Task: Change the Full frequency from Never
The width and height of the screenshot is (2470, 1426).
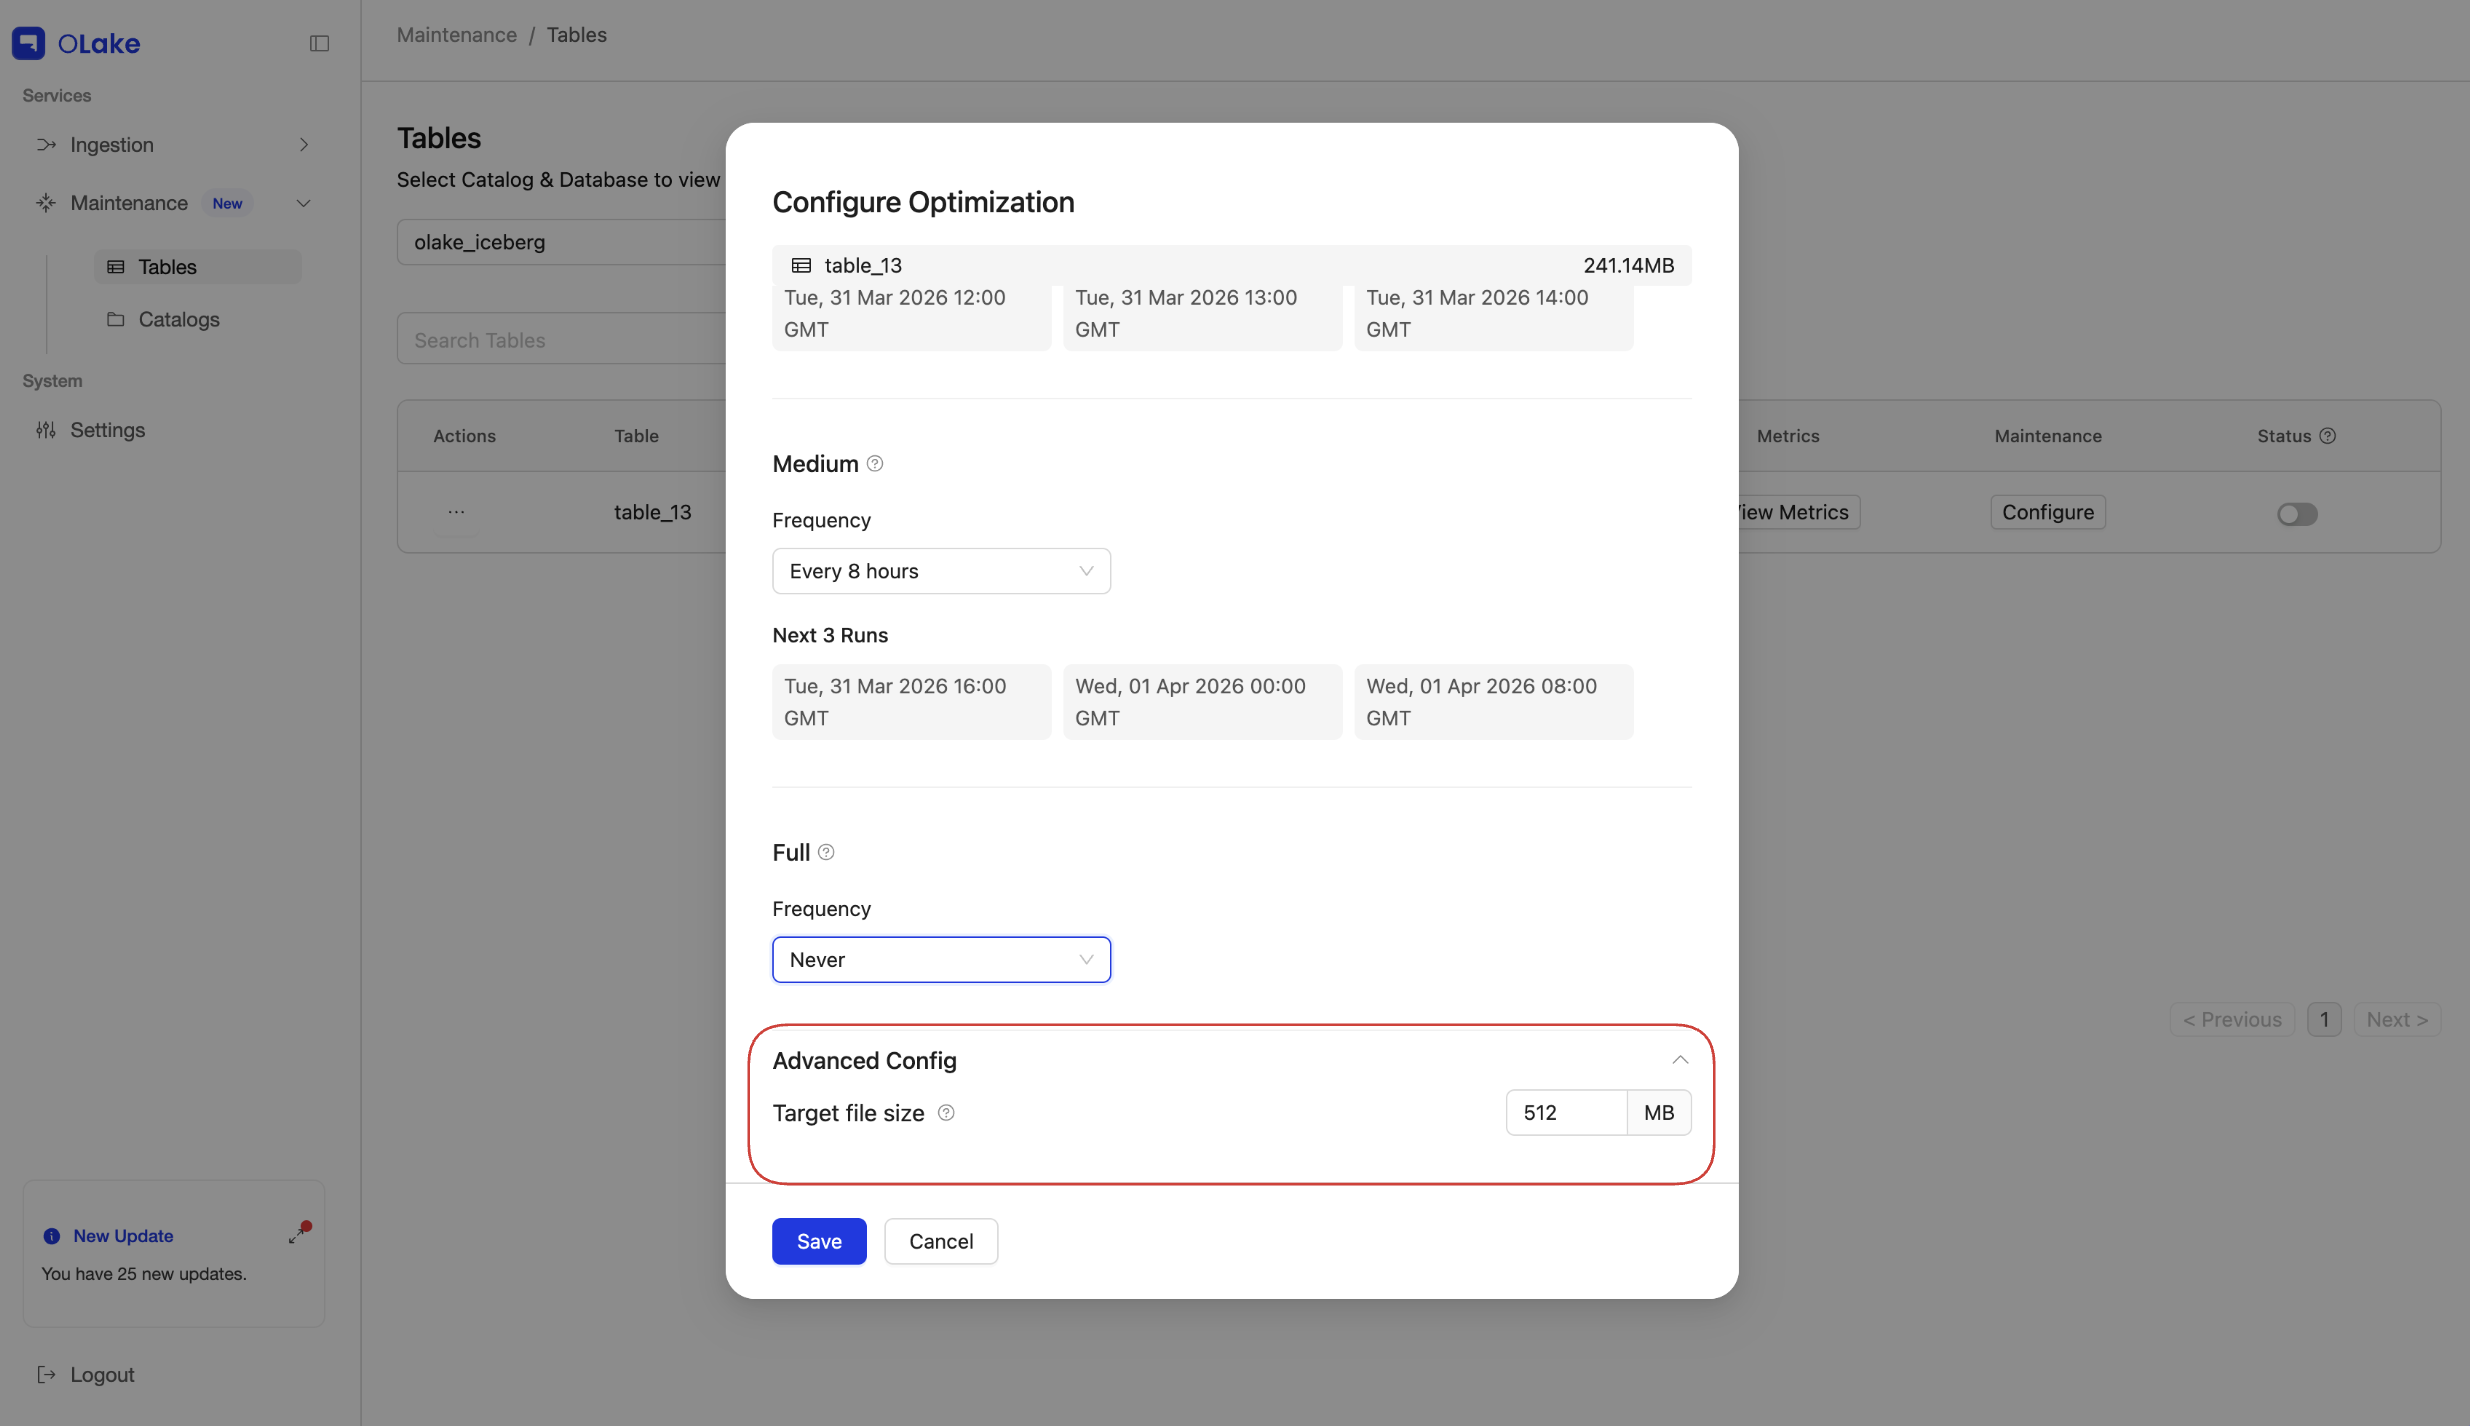Action: coord(940,958)
